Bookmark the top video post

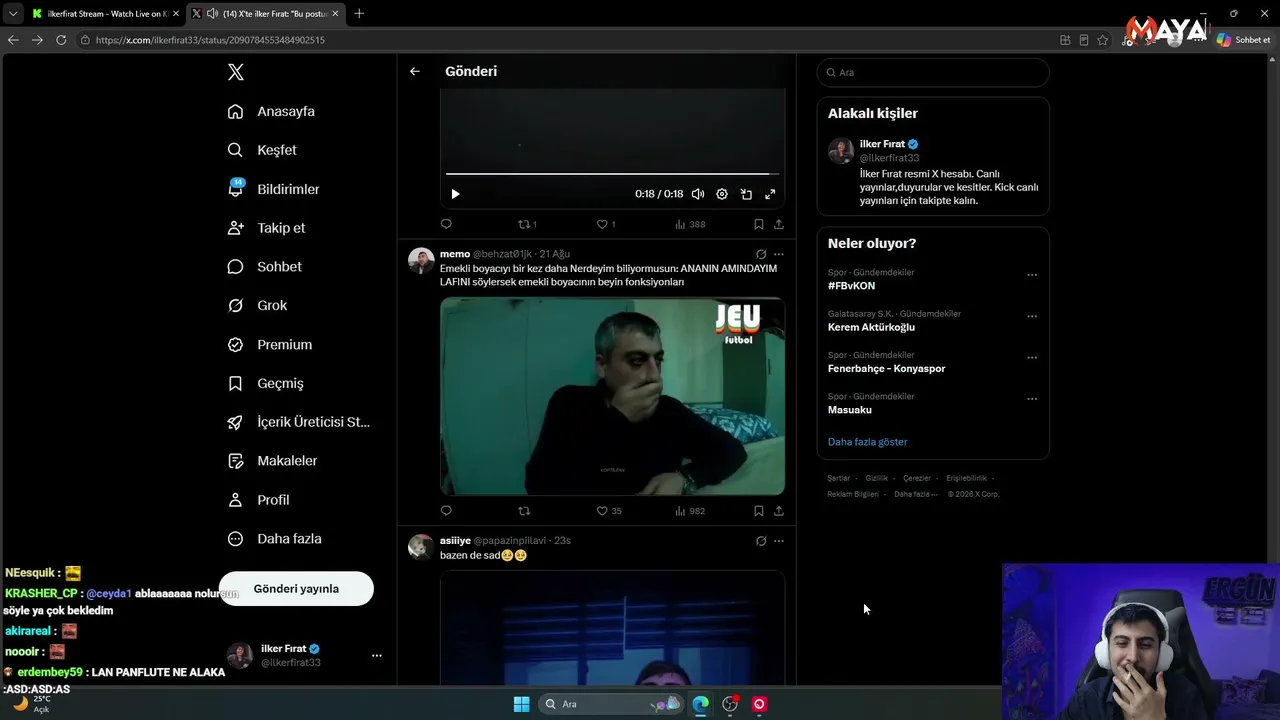tap(759, 224)
